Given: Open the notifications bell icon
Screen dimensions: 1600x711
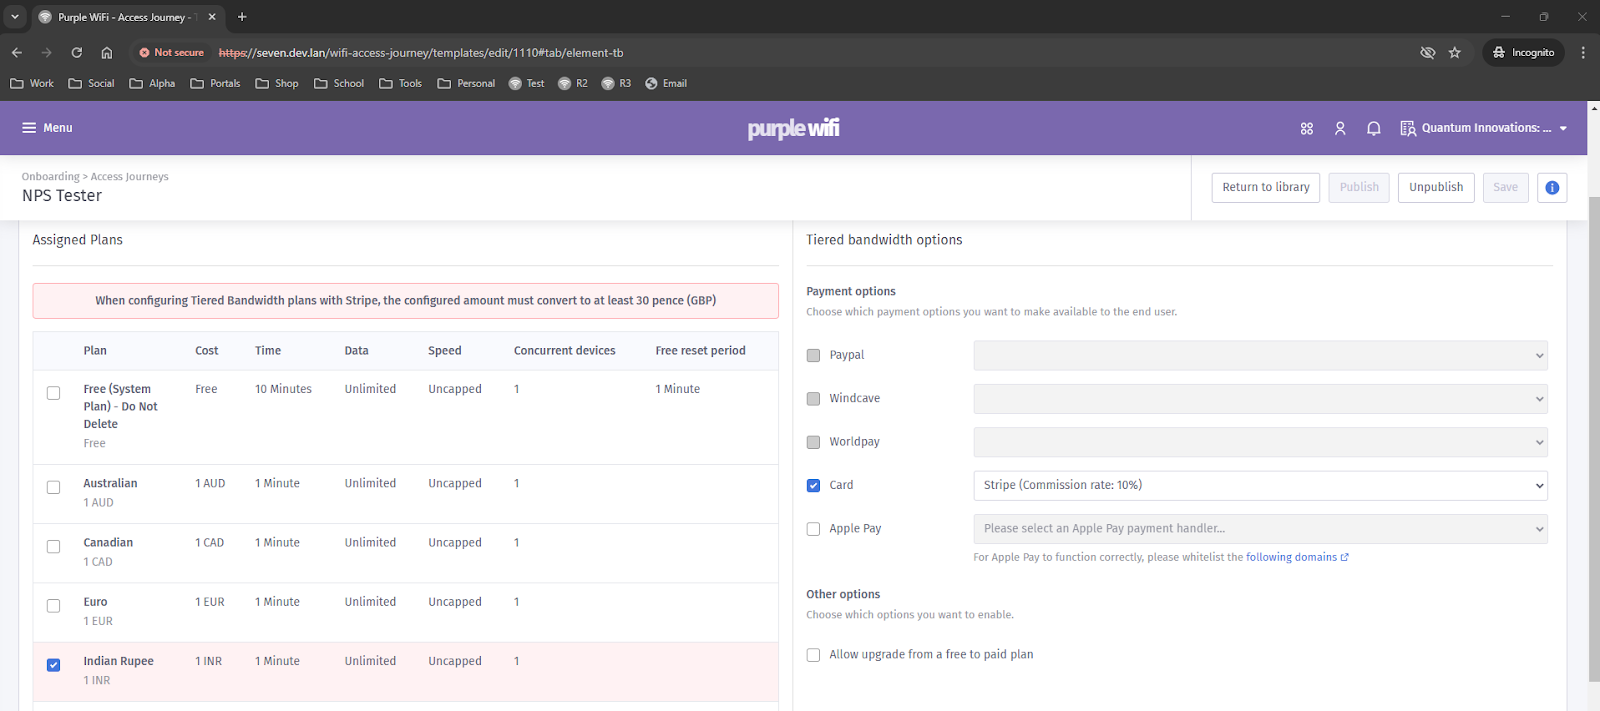Looking at the screenshot, I should pos(1374,128).
